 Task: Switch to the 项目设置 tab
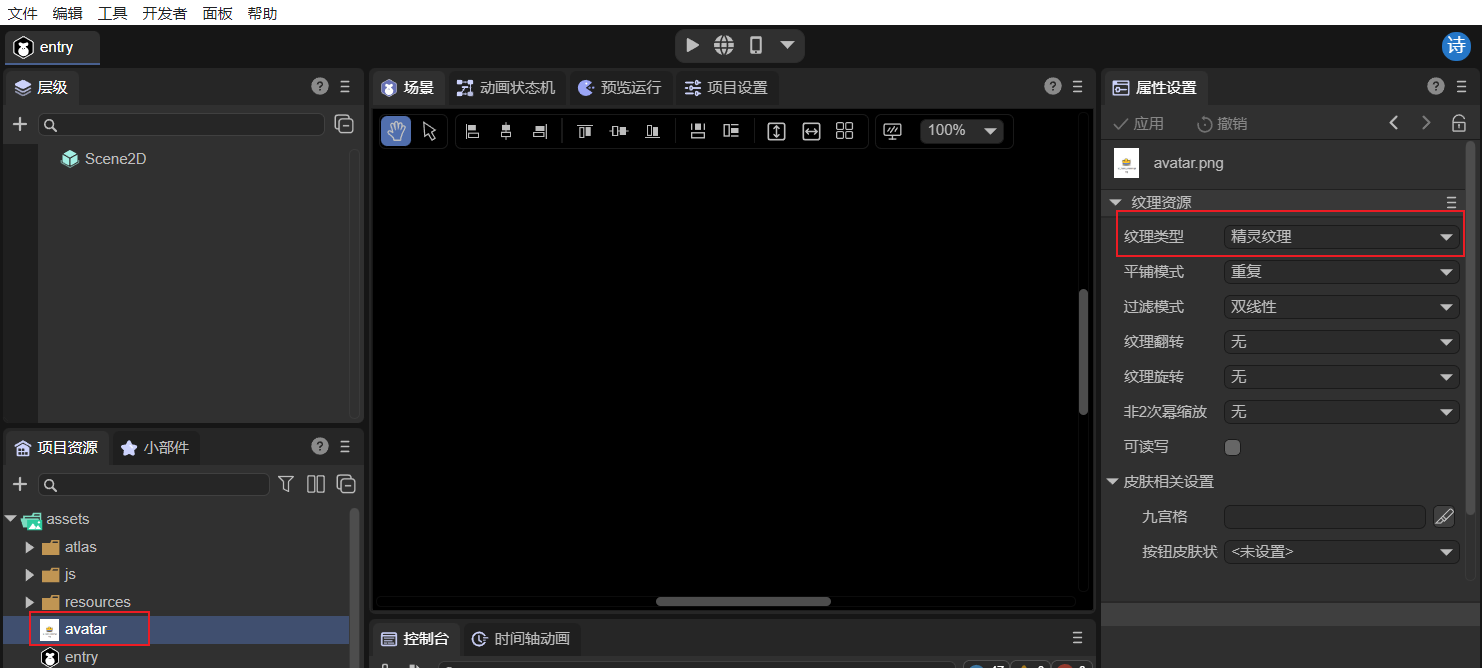pos(726,88)
